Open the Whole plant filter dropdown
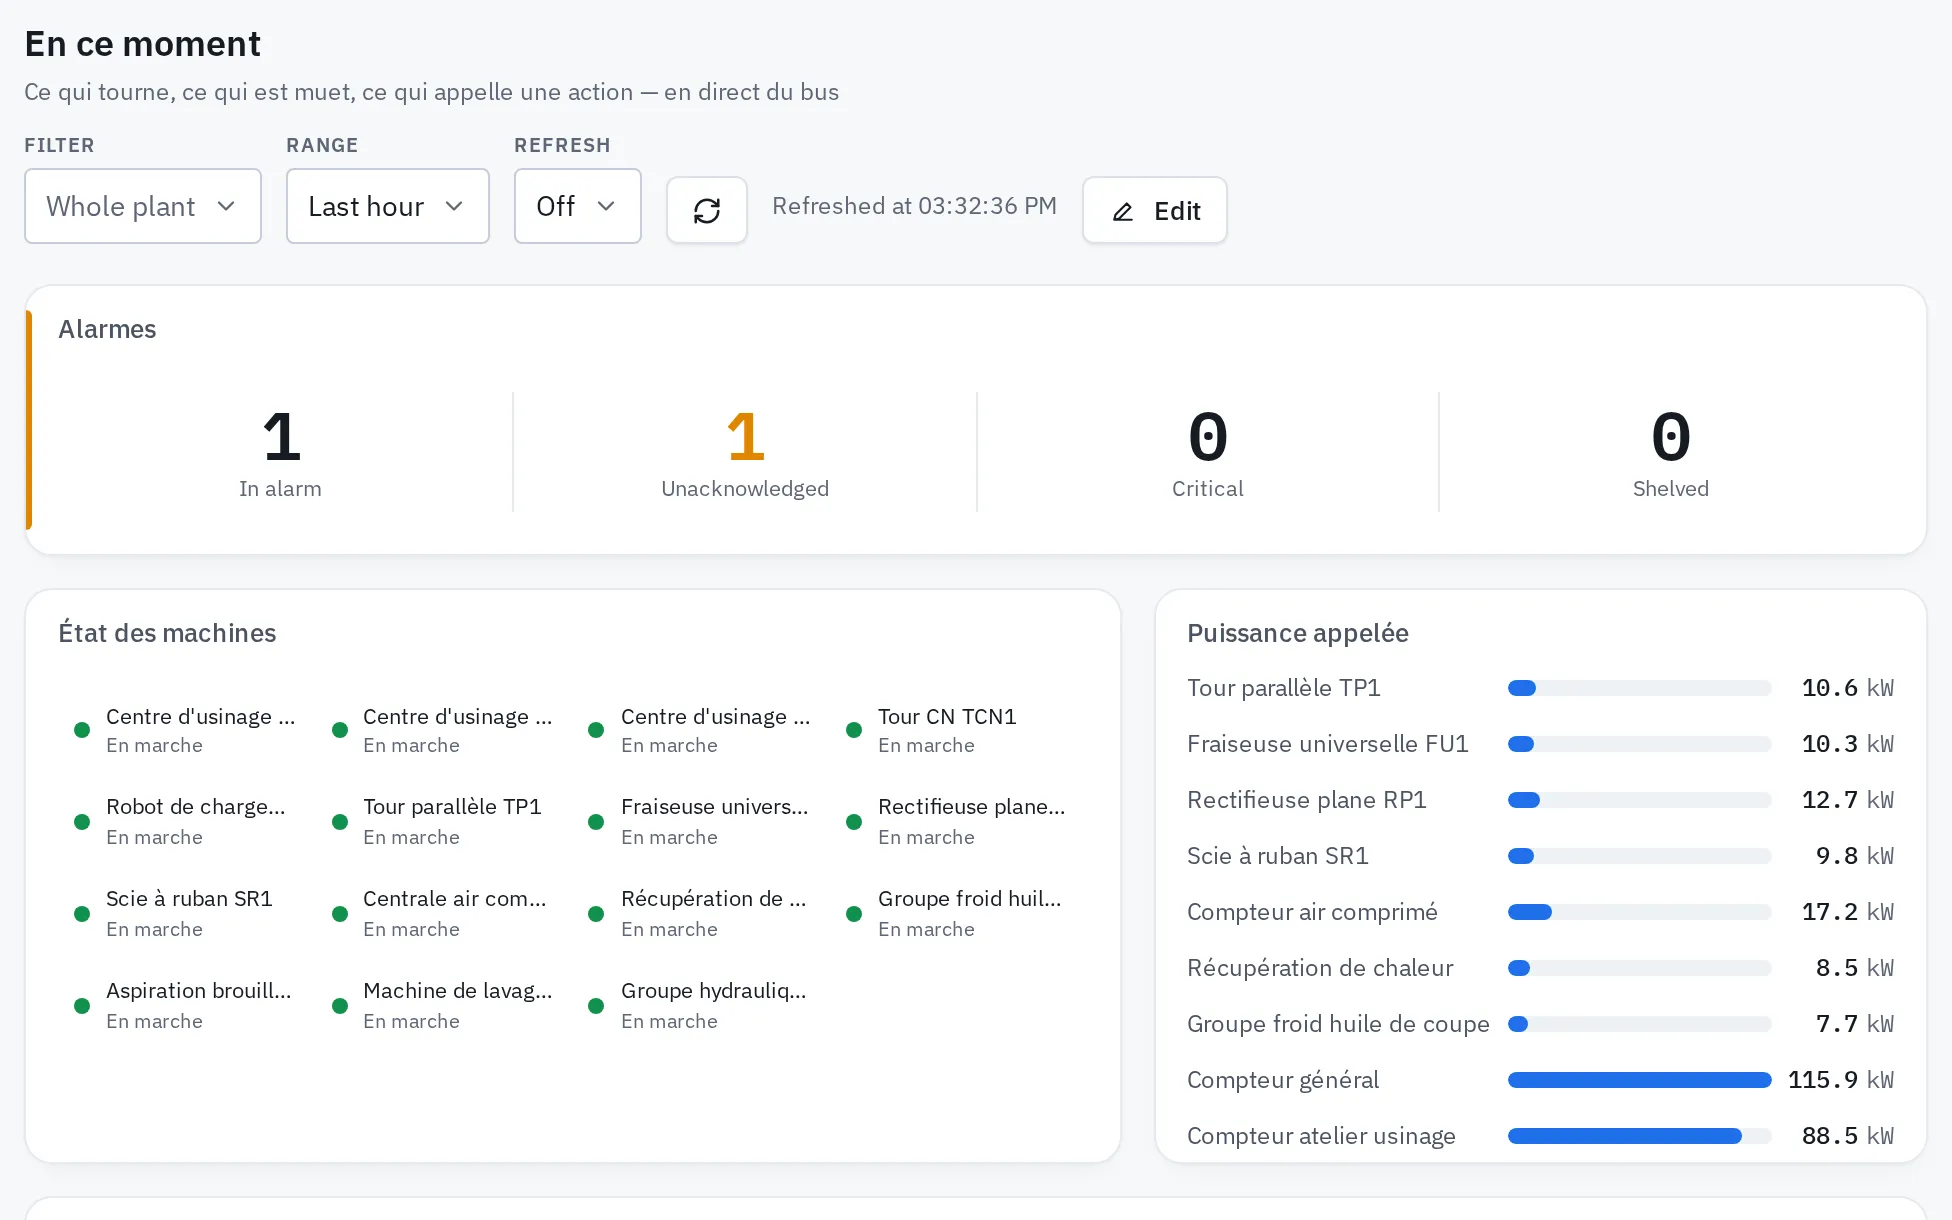This screenshot has width=1952, height=1220. tap(143, 206)
